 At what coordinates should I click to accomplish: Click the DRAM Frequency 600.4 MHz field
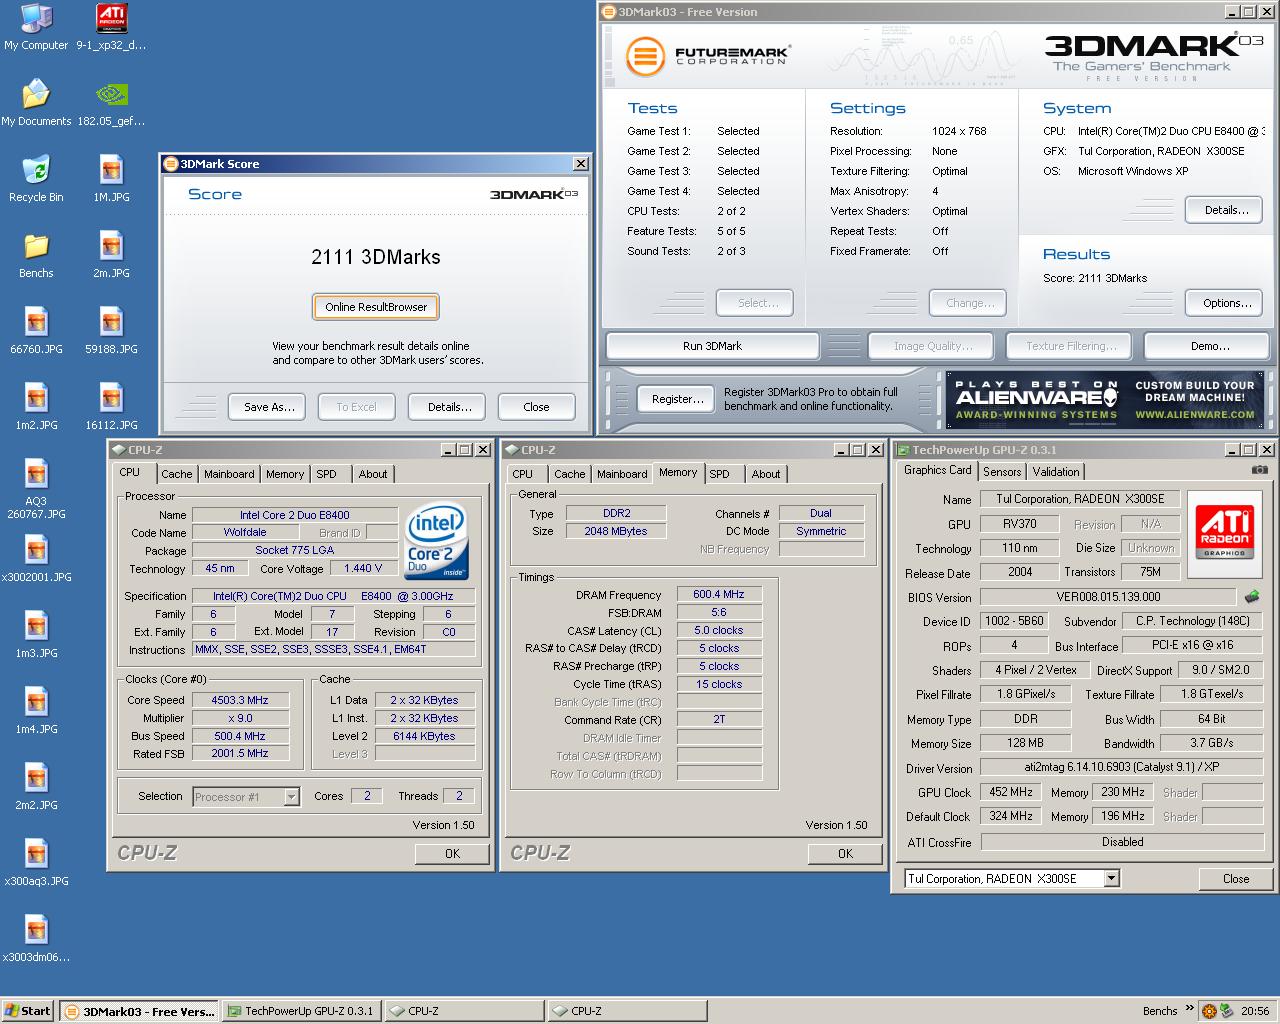click(719, 594)
